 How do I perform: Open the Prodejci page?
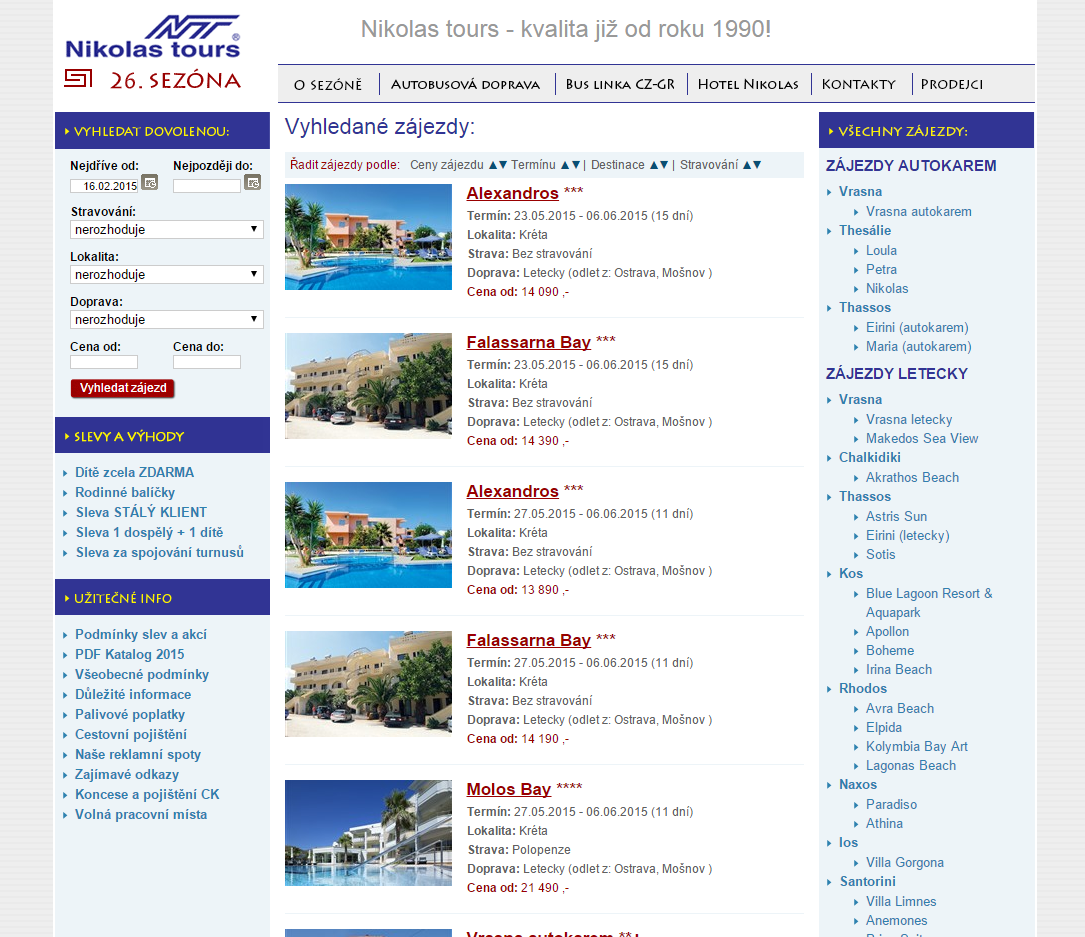tap(951, 84)
